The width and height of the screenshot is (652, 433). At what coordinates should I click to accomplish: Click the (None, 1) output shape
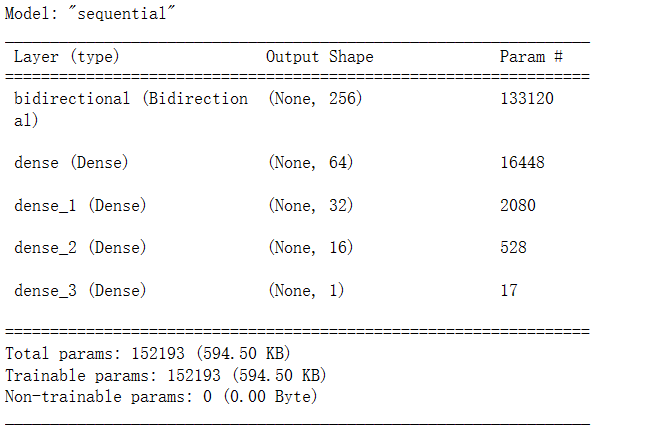coord(306,290)
